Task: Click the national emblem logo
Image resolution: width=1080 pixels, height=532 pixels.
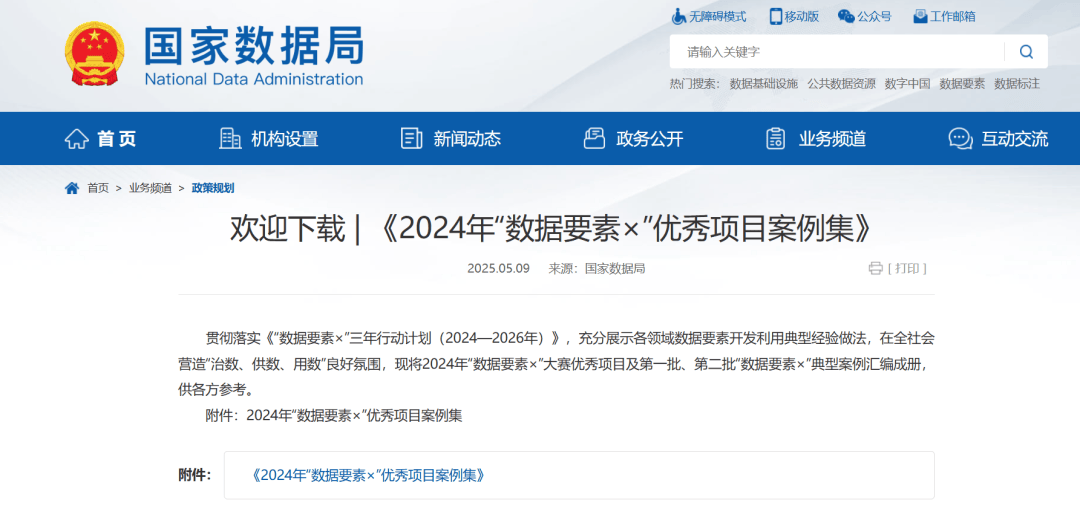Action: coord(95,54)
